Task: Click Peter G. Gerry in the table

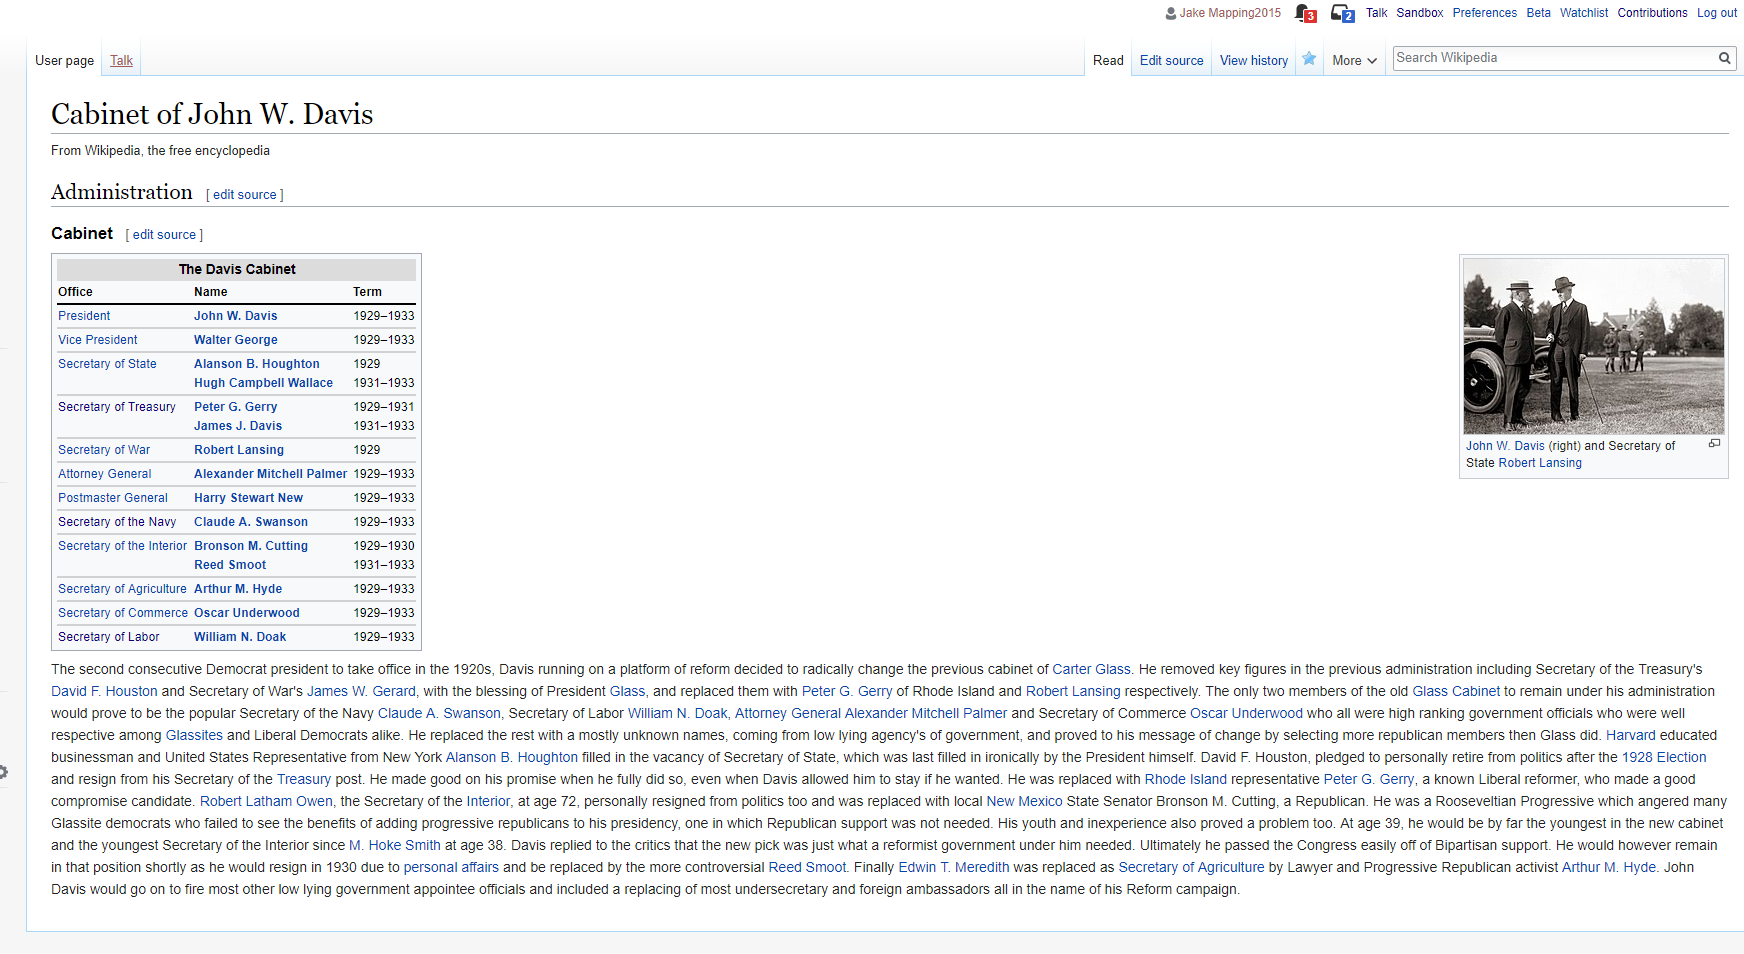Action: [236, 407]
